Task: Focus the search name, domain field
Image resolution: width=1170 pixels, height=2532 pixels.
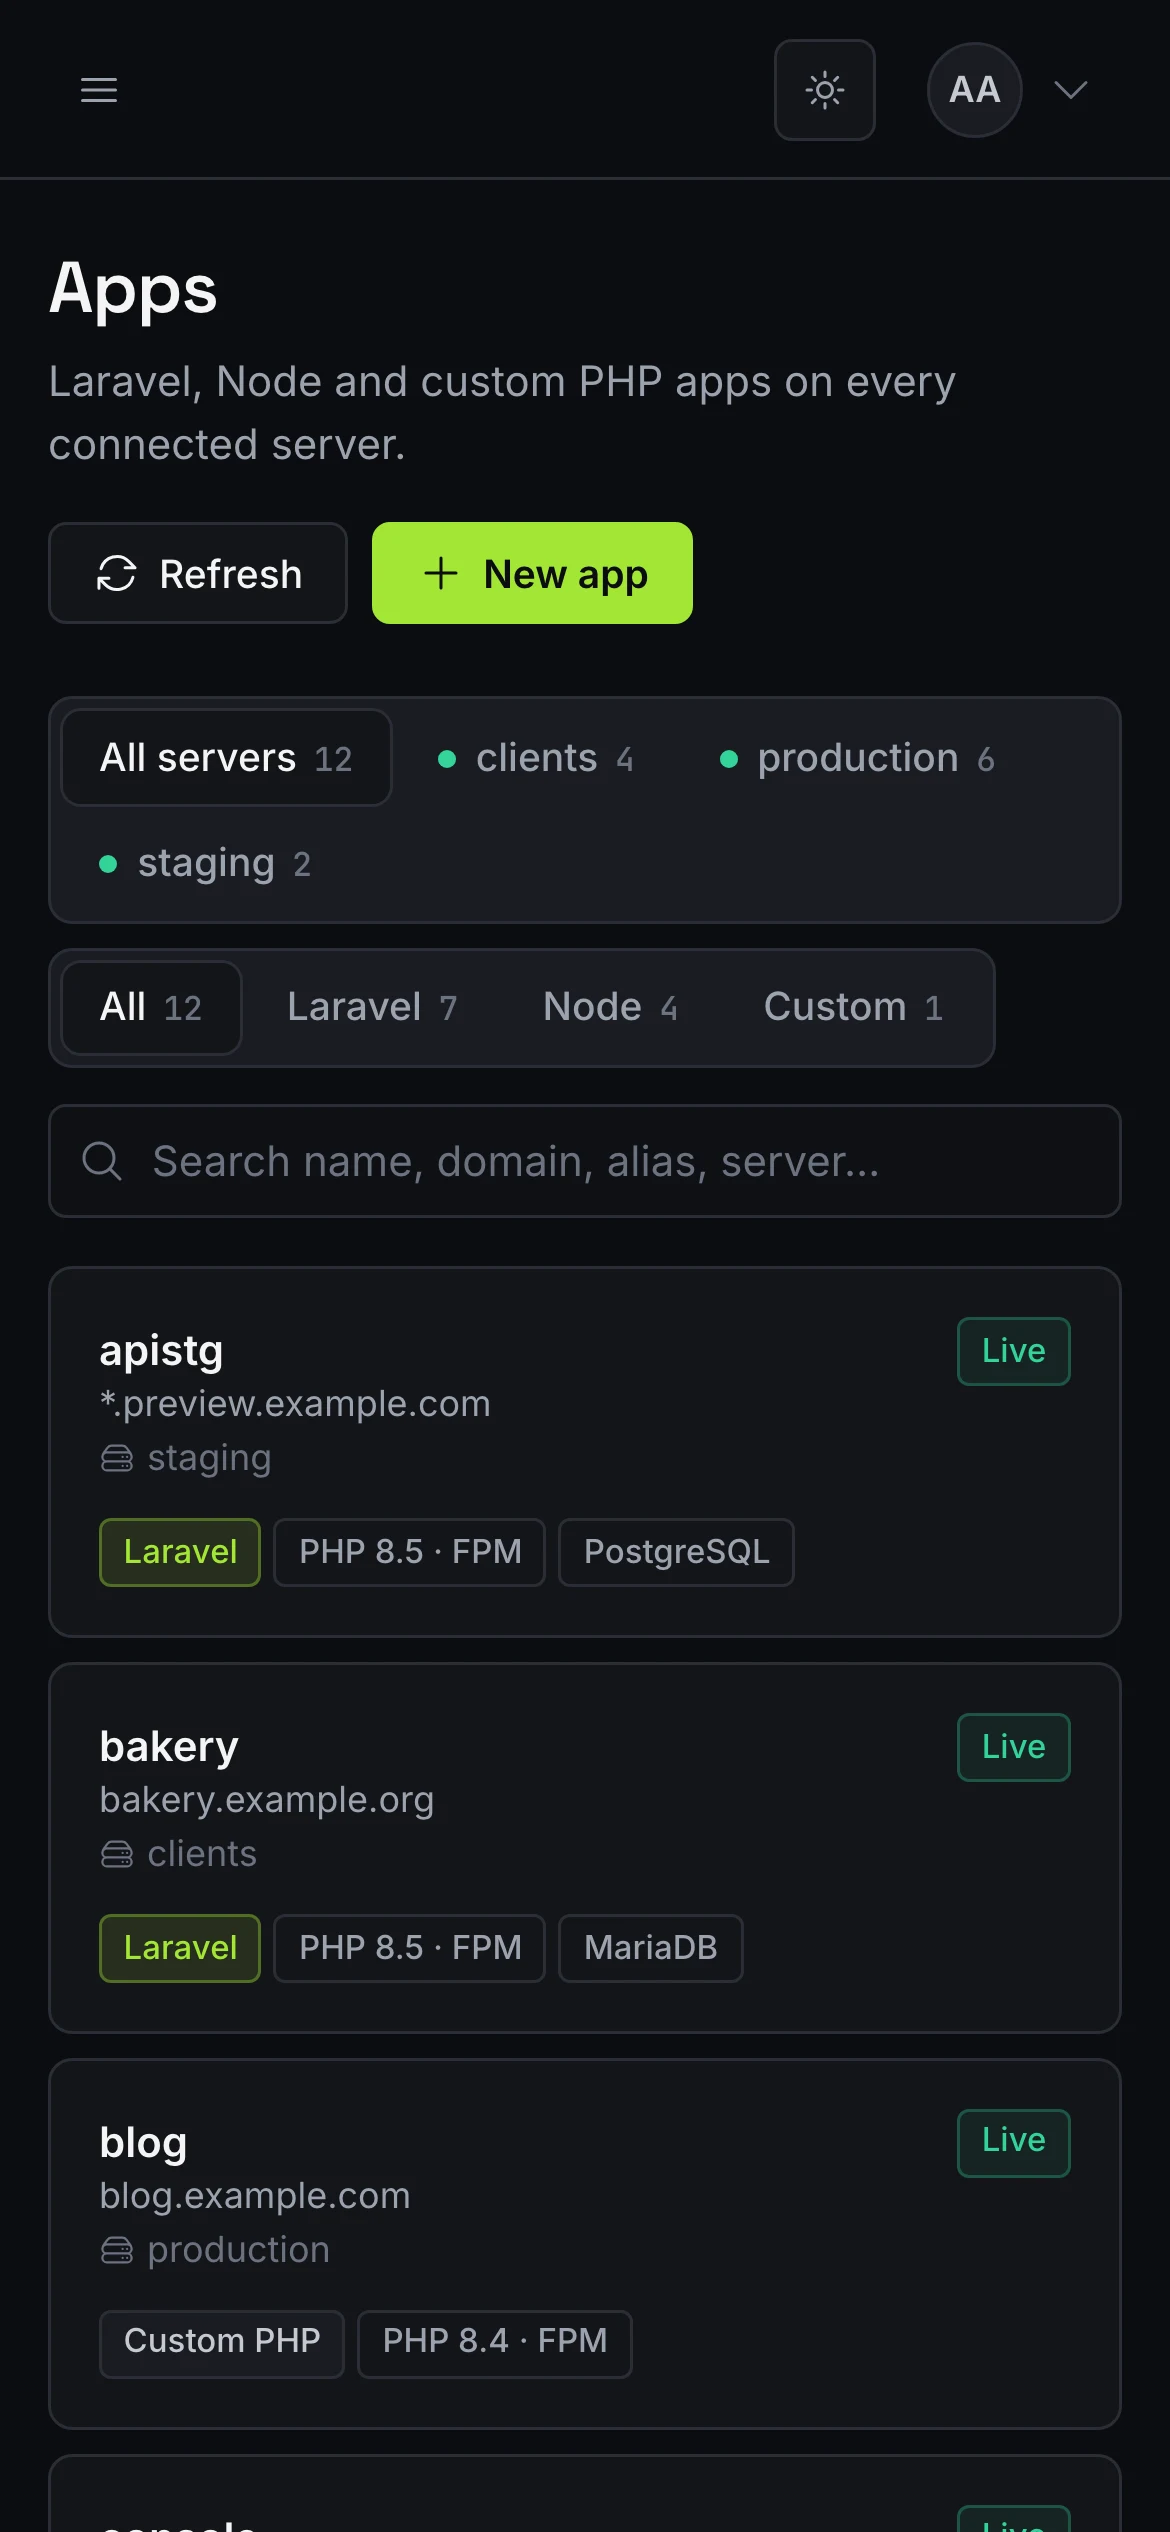Action: [x=585, y=1161]
